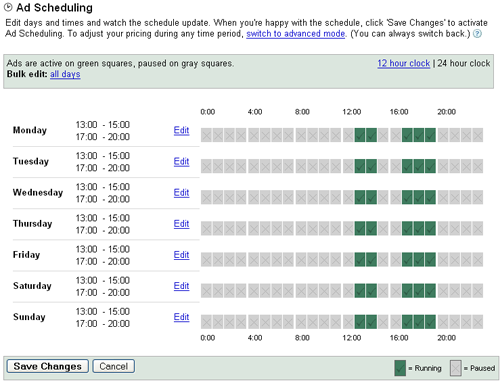
Task: Edit Saturday's schedule
Action: (x=181, y=286)
